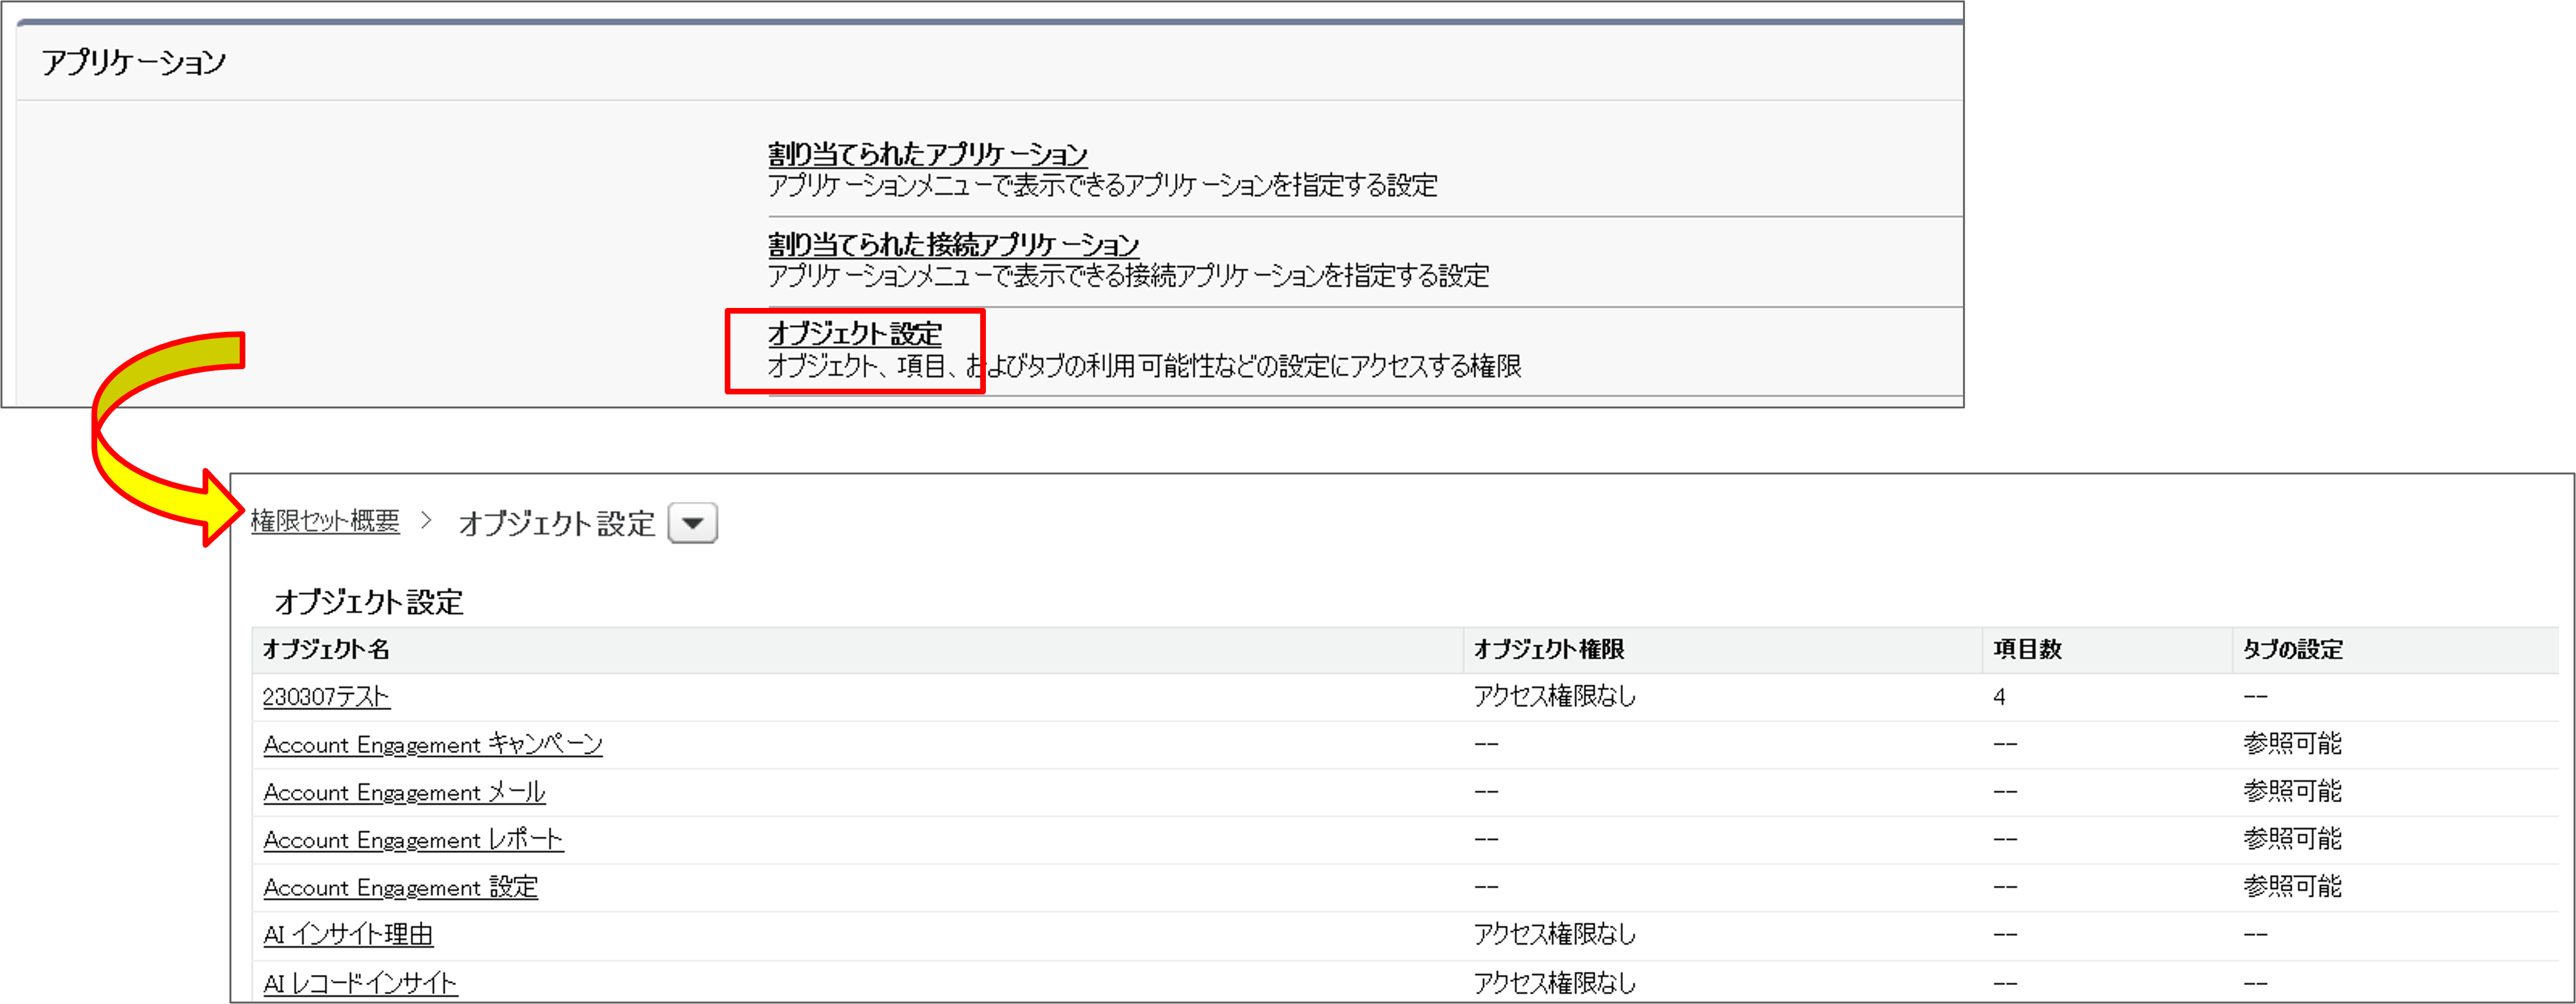Select 参照可能 in Account Engagement メール row

[x=2292, y=792]
